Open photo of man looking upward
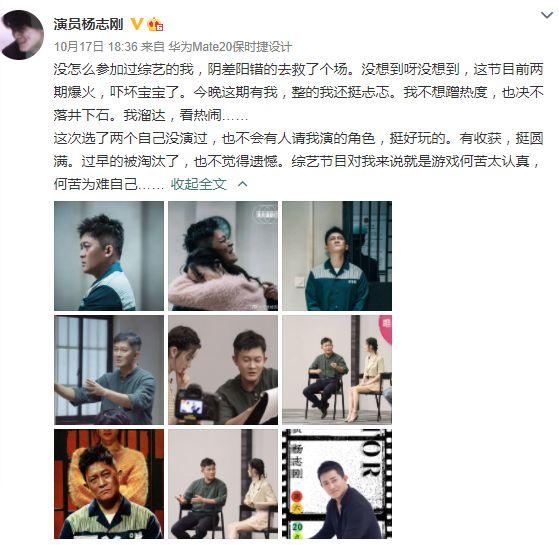The image size is (559, 545). pos(337,256)
